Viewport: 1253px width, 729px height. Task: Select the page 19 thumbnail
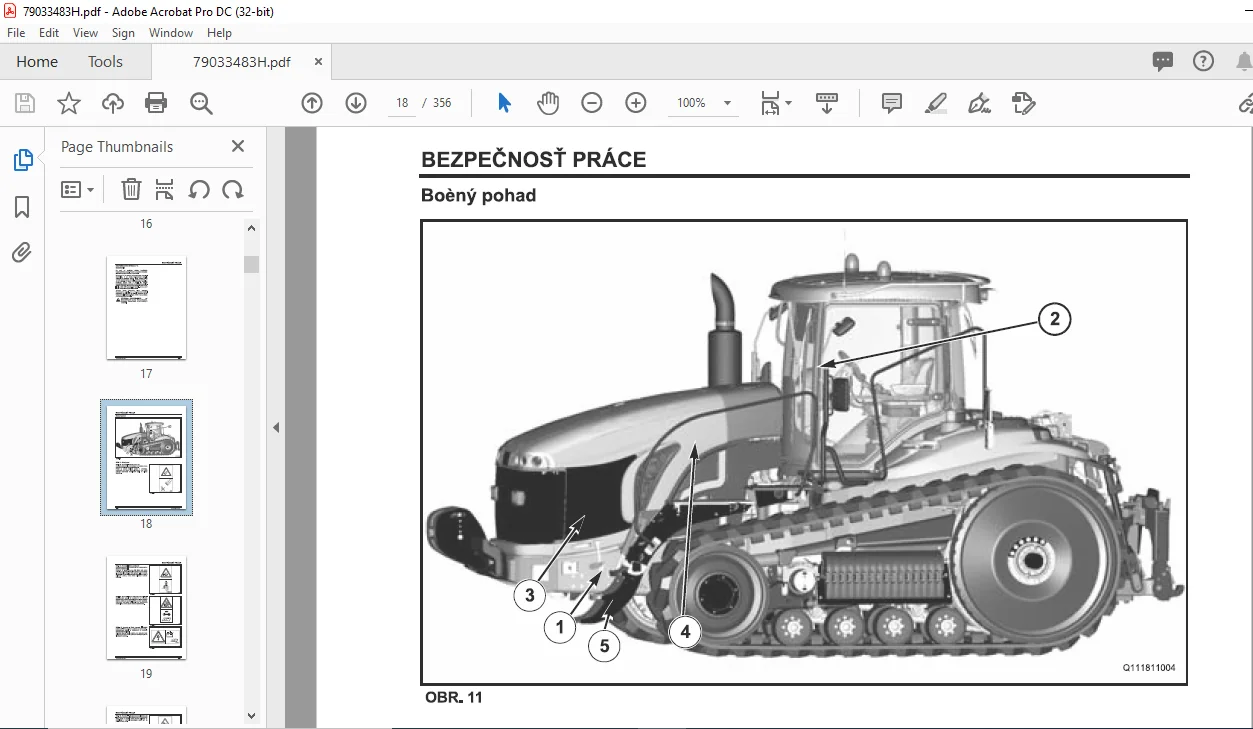tap(146, 608)
